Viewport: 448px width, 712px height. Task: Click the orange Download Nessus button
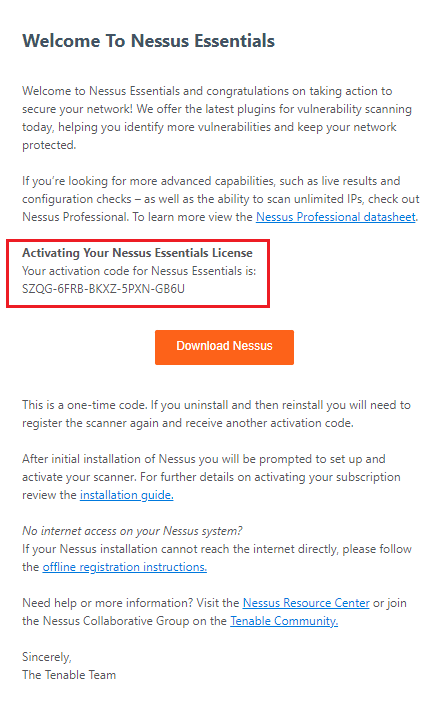pos(224,347)
